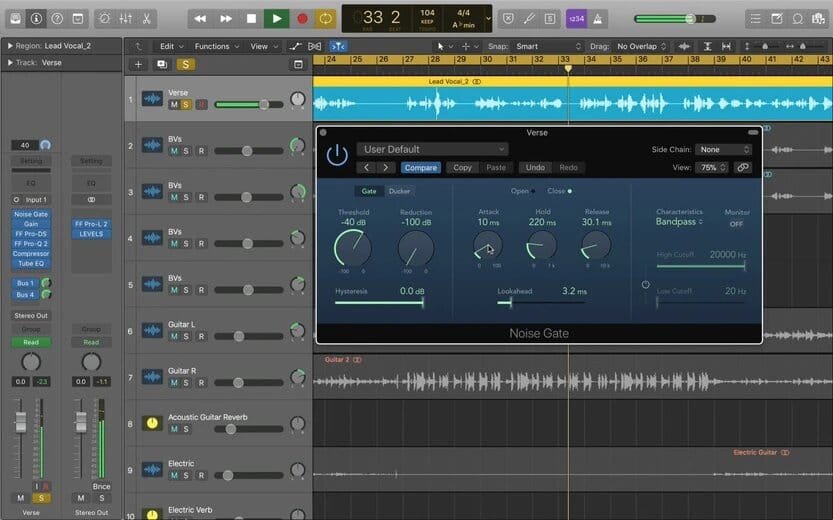The height and width of the screenshot is (520, 833).
Task: Click the Paste button in plug-in header
Action: click(x=496, y=167)
